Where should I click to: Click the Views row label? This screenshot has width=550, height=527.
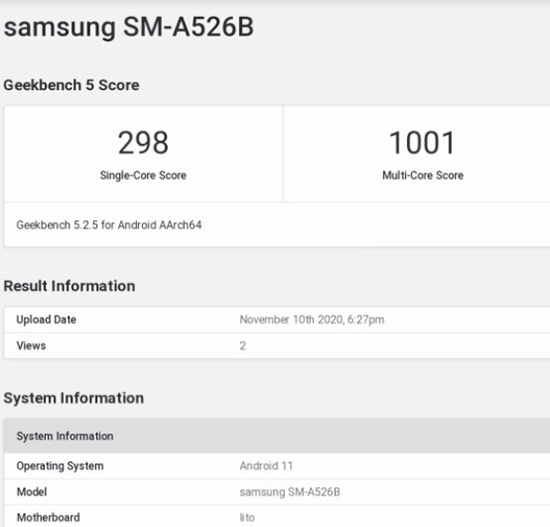[x=31, y=346]
